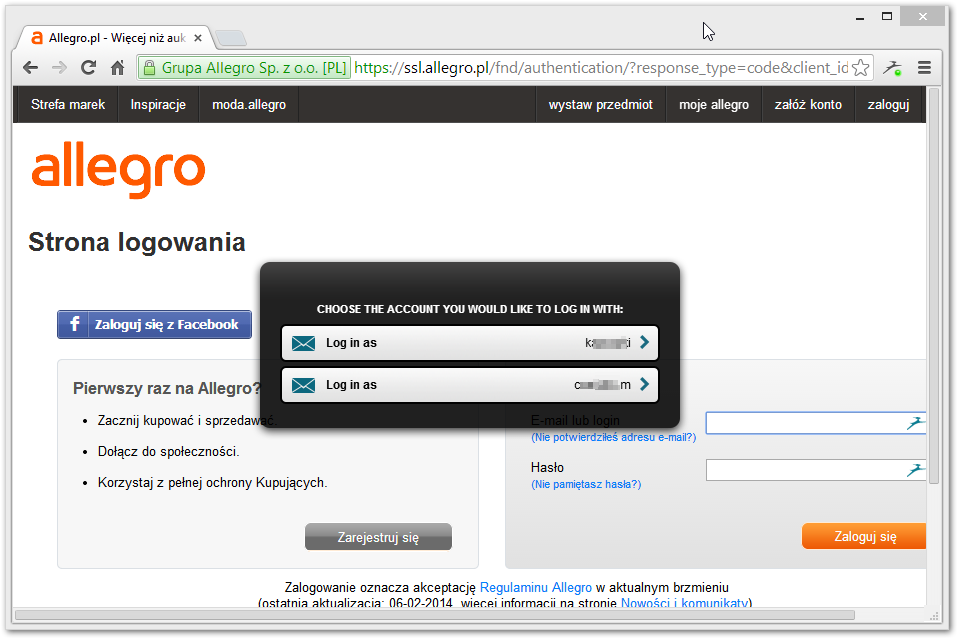Focus the Hasło password field

(x=816, y=470)
